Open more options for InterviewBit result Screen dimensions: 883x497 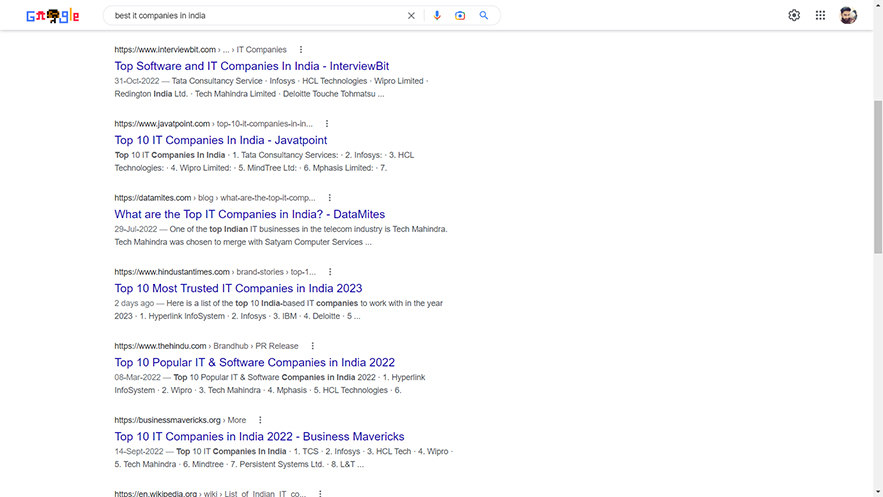[301, 50]
